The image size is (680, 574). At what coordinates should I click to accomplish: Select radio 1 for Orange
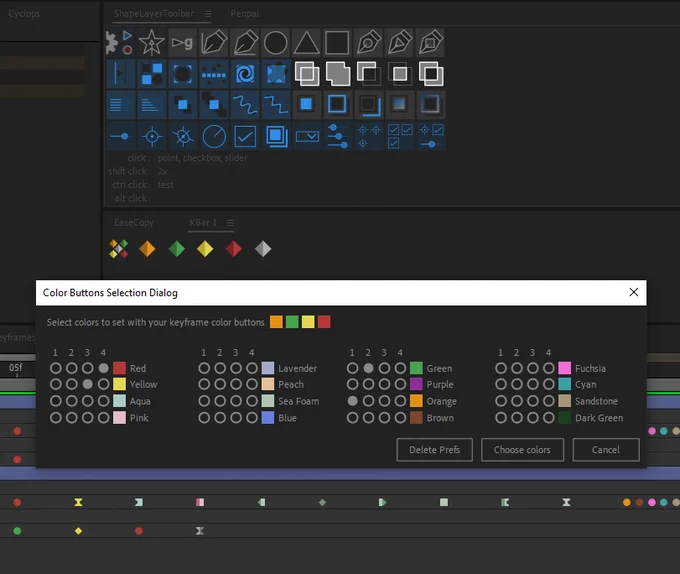pyautogui.click(x=353, y=401)
